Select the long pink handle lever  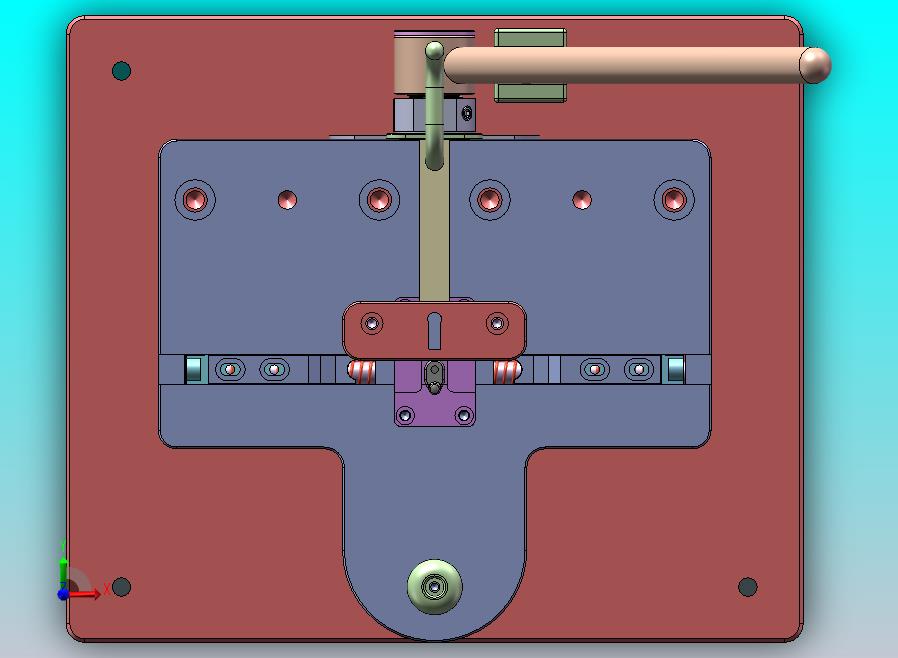coord(637,65)
